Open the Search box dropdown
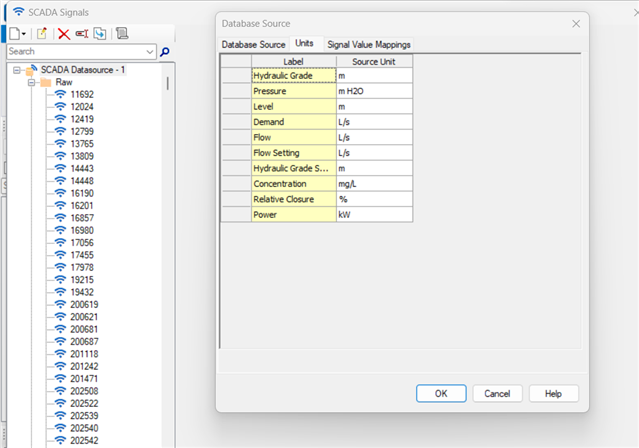Image resolution: width=639 pixels, height=448 pixels. click(150, 51)
